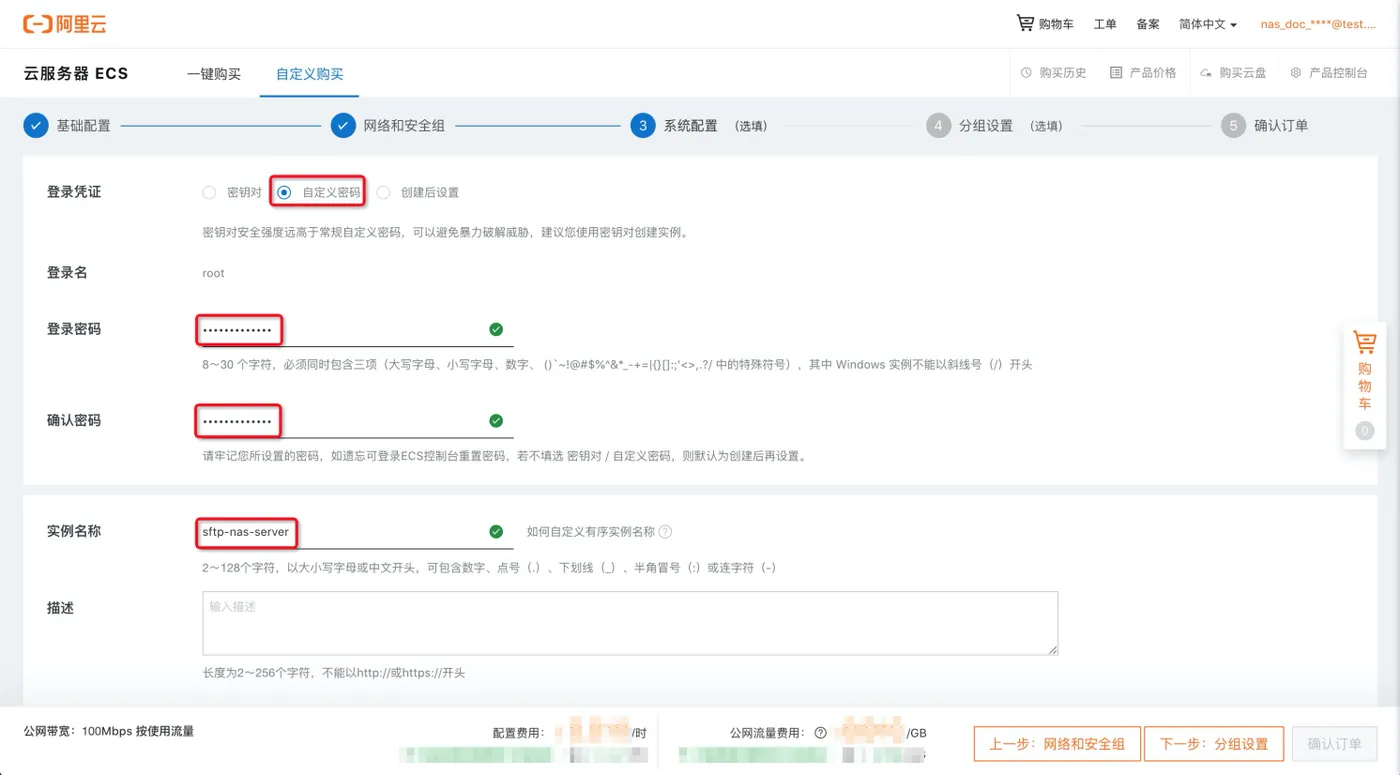Click step 3 system configuration circle
The height and width of the screenshot is (775, 1400).
pyautogui.click(x=643, y=125)
